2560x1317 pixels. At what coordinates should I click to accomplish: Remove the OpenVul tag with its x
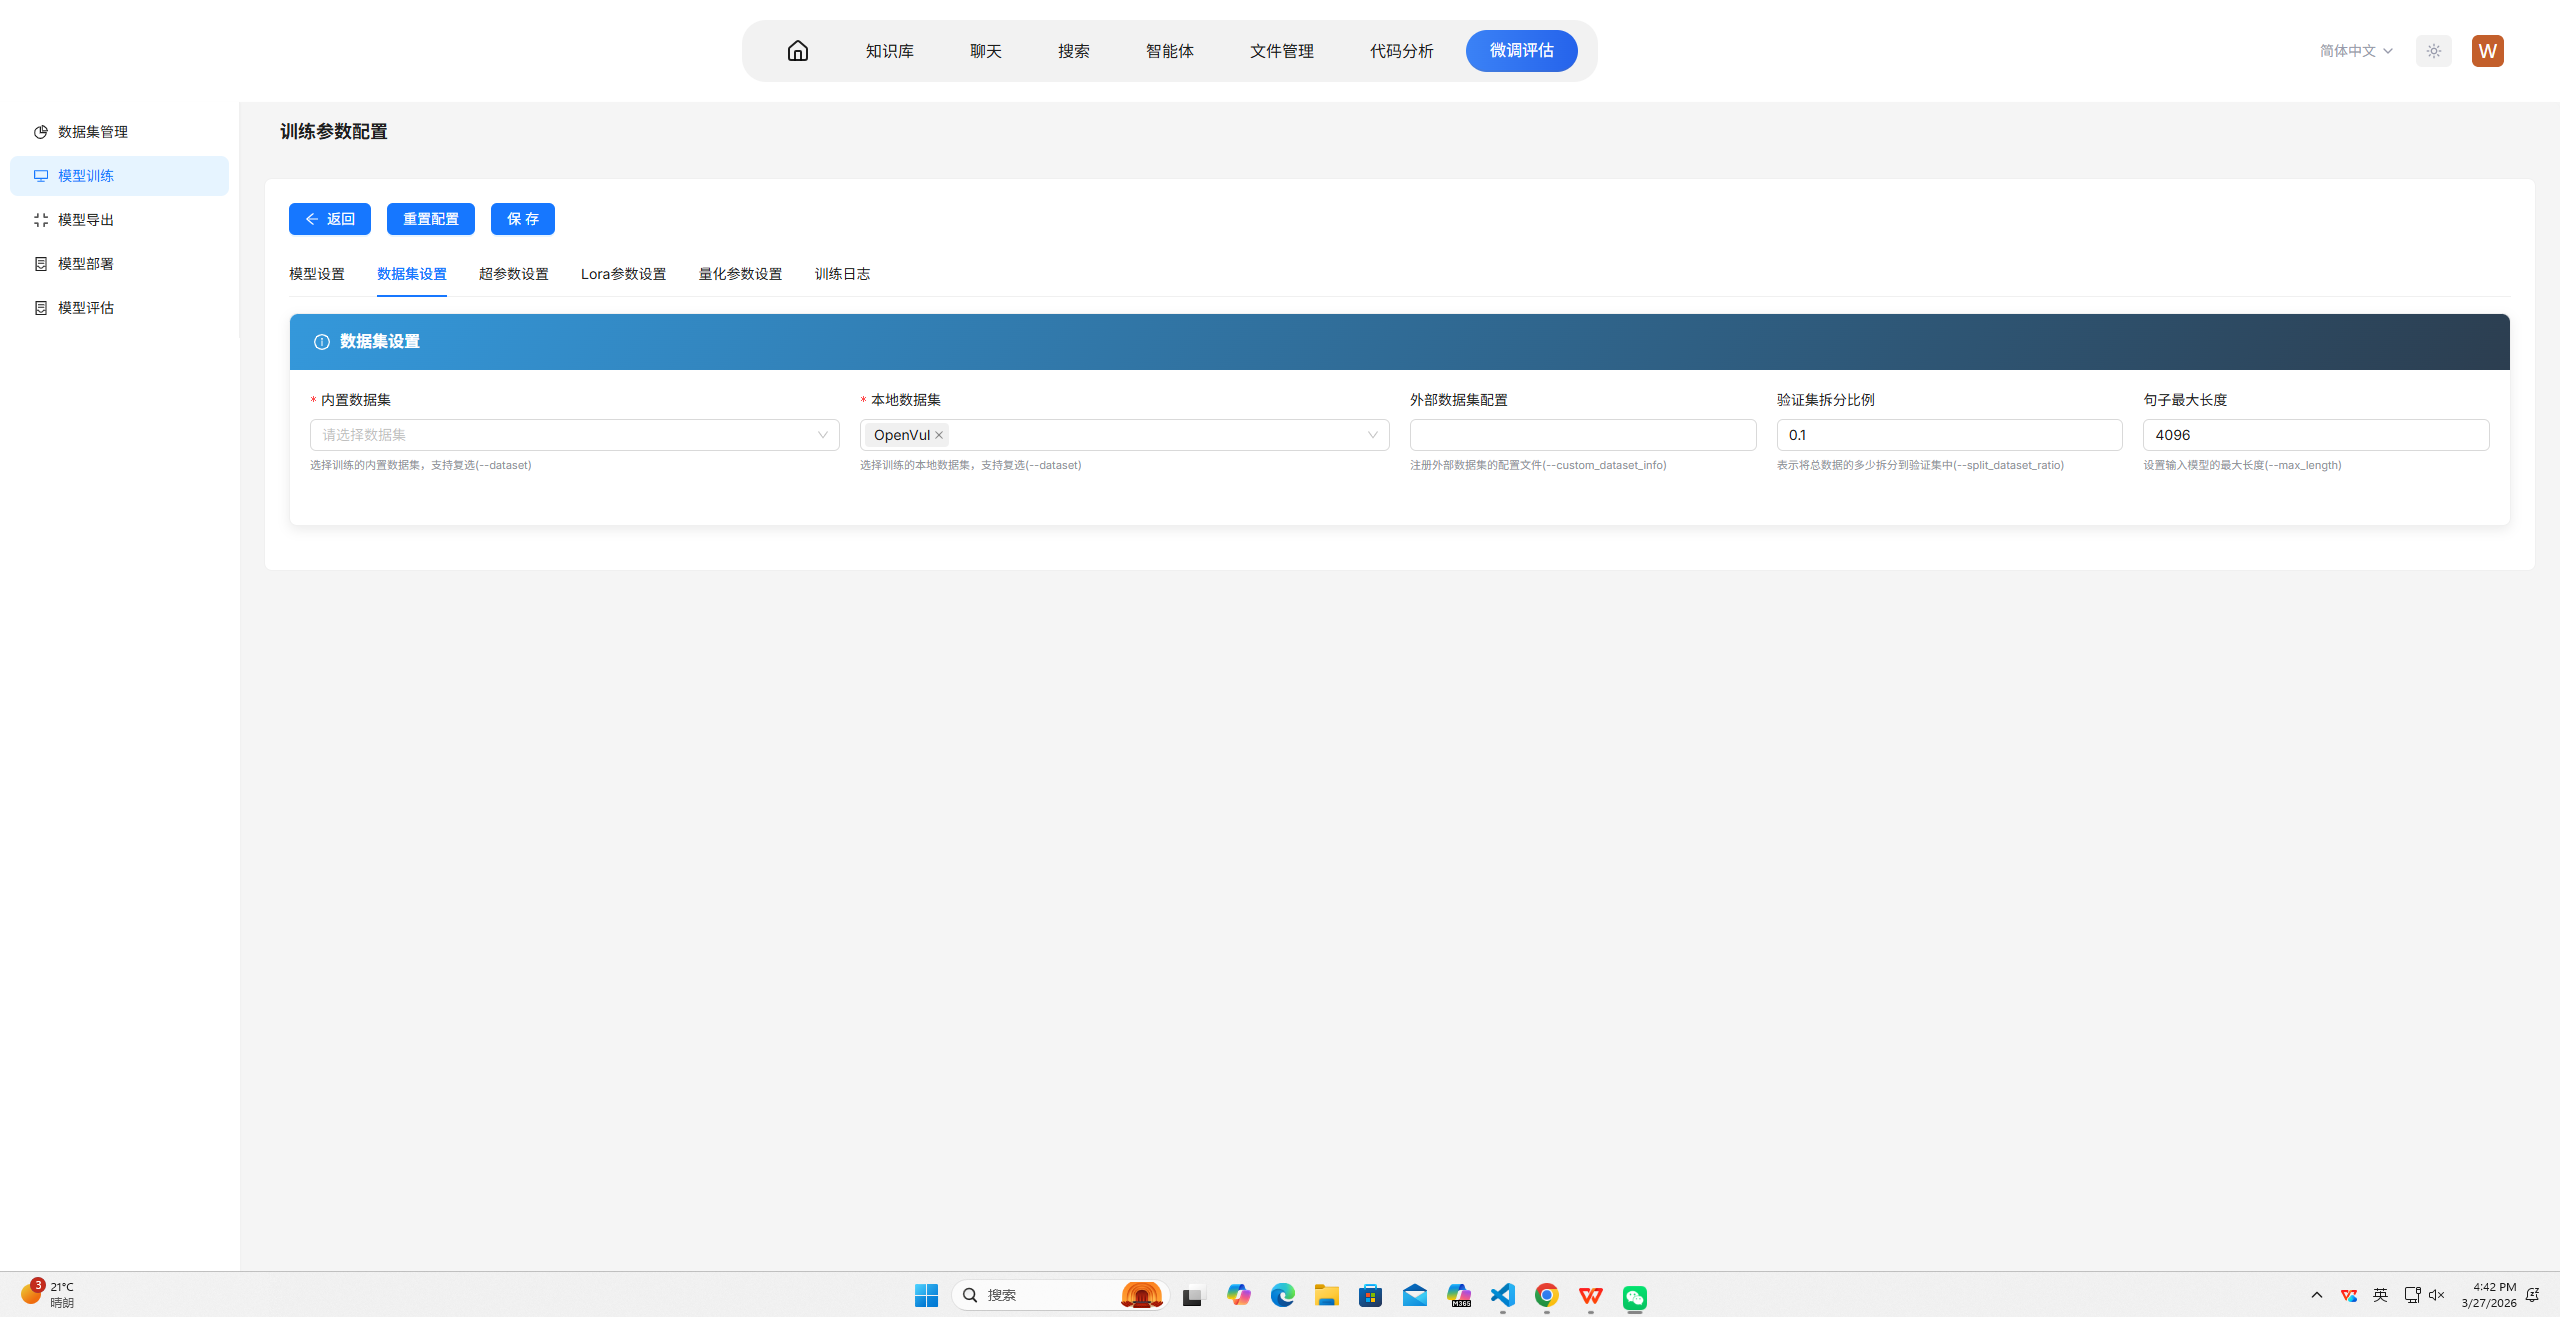tap(939, 435)
